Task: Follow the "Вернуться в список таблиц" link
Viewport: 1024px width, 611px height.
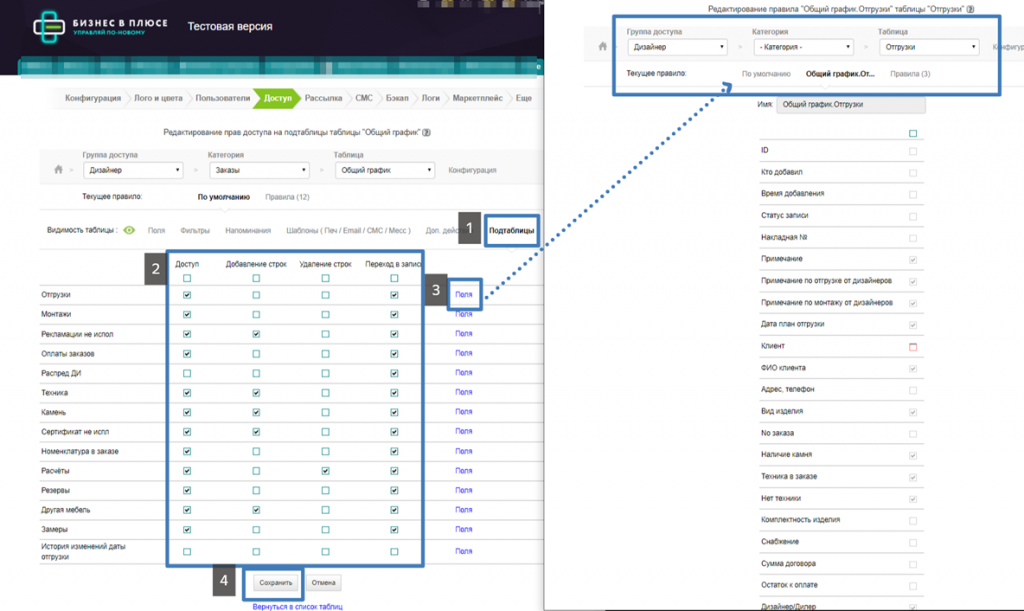Action: tap(297, 606)
